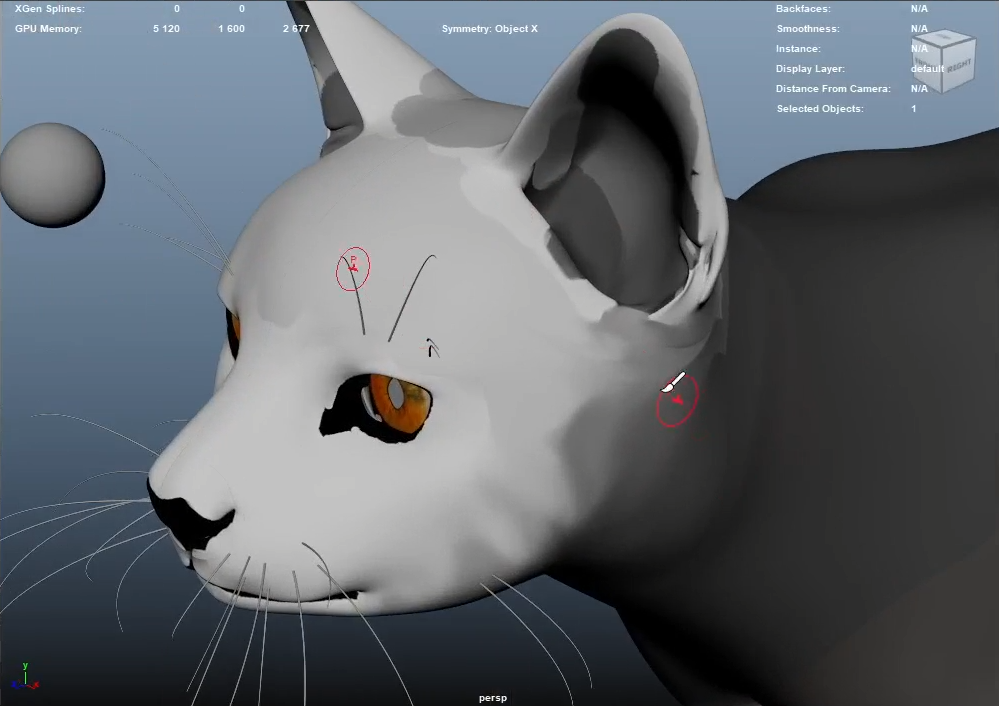This screenshot has width=999, height=706.
Task: Click the red brush circle marked P on forehead
Action: tap(353, 269)
